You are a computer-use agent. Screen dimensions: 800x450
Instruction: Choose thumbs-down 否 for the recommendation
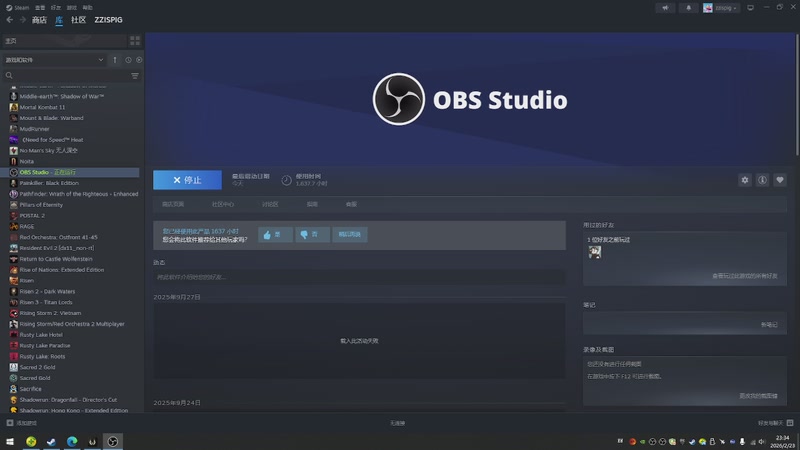click(312, 234)
